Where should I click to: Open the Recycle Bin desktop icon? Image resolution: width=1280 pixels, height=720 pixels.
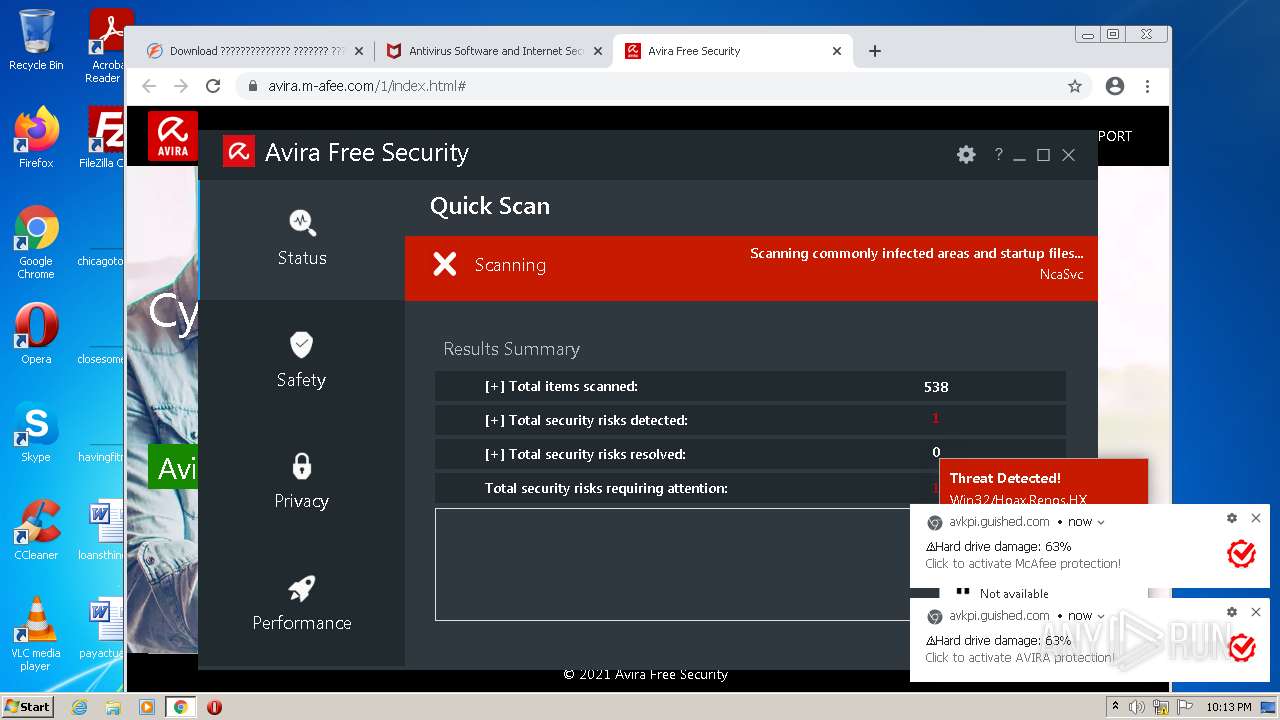pyautogui.click(x=36, y=40)
